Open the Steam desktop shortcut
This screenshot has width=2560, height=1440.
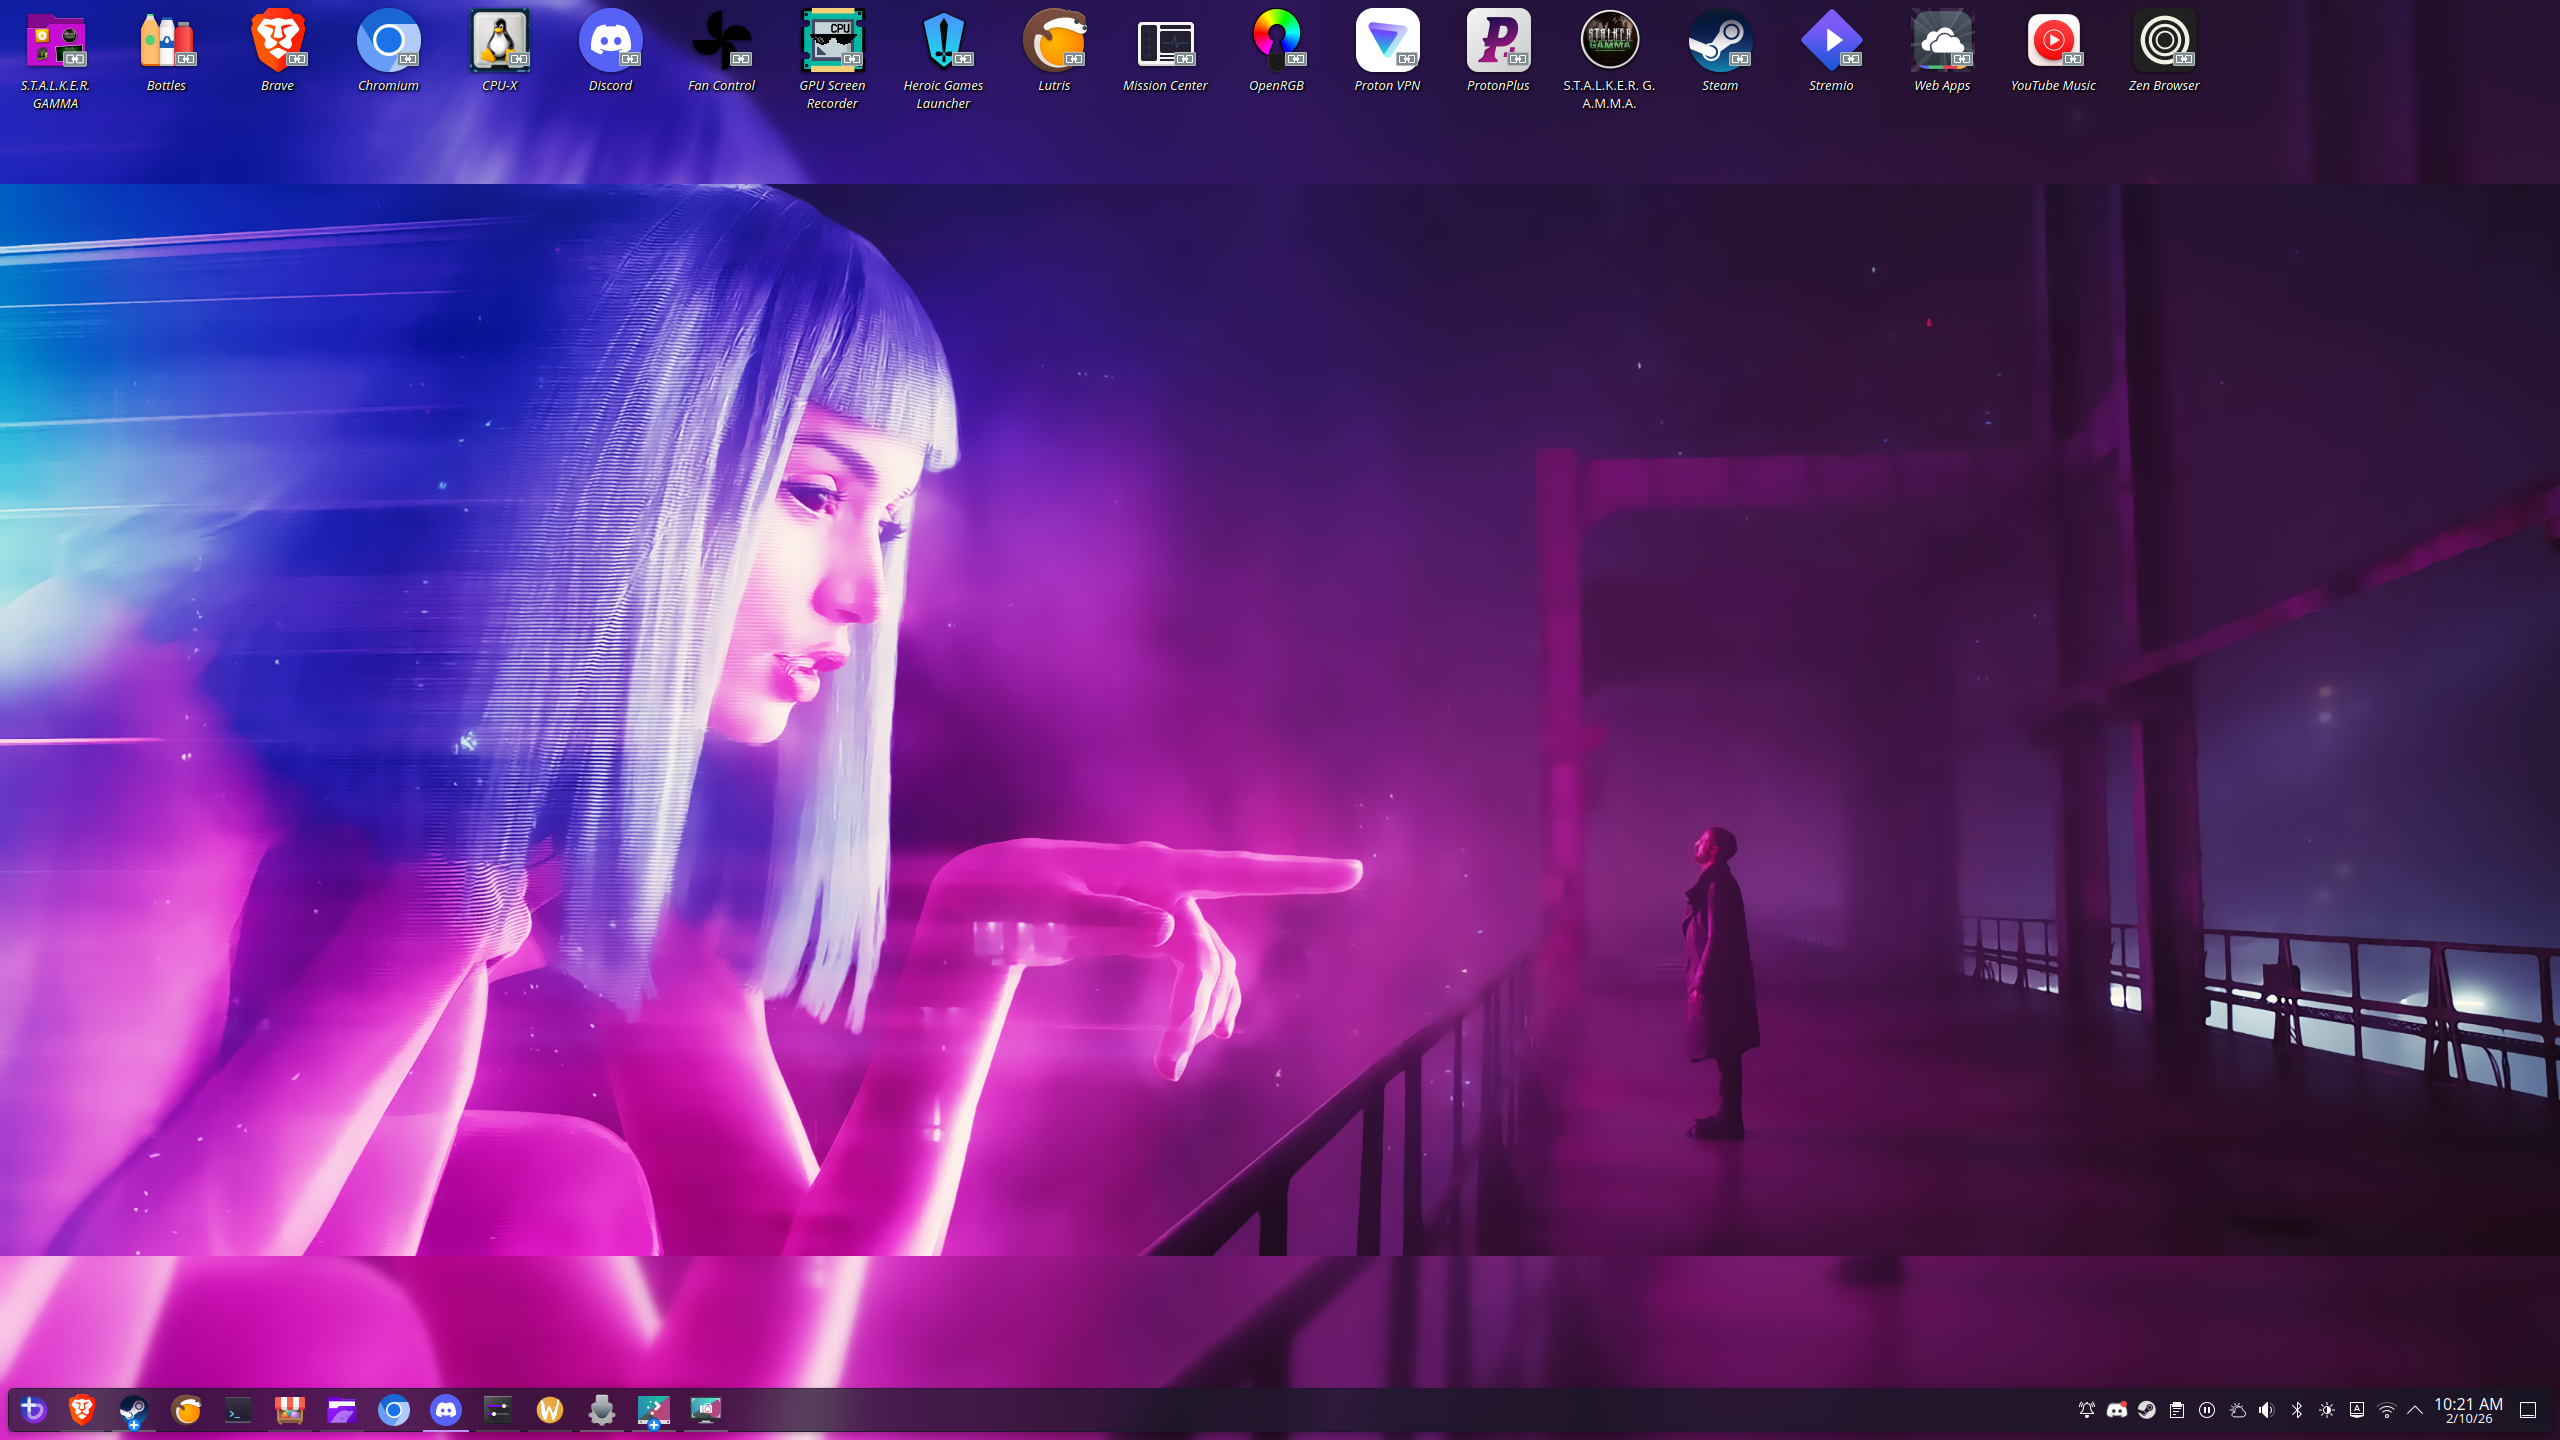point(1720,42)
